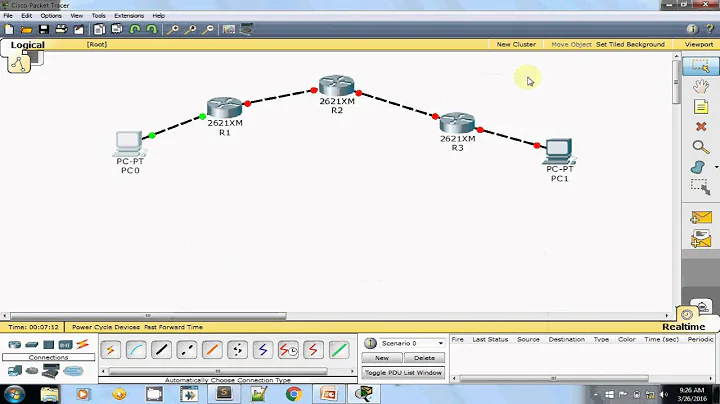Click the Zoom Reset magnifier icon
Screen dimensions: 720x404
point(190,30)
